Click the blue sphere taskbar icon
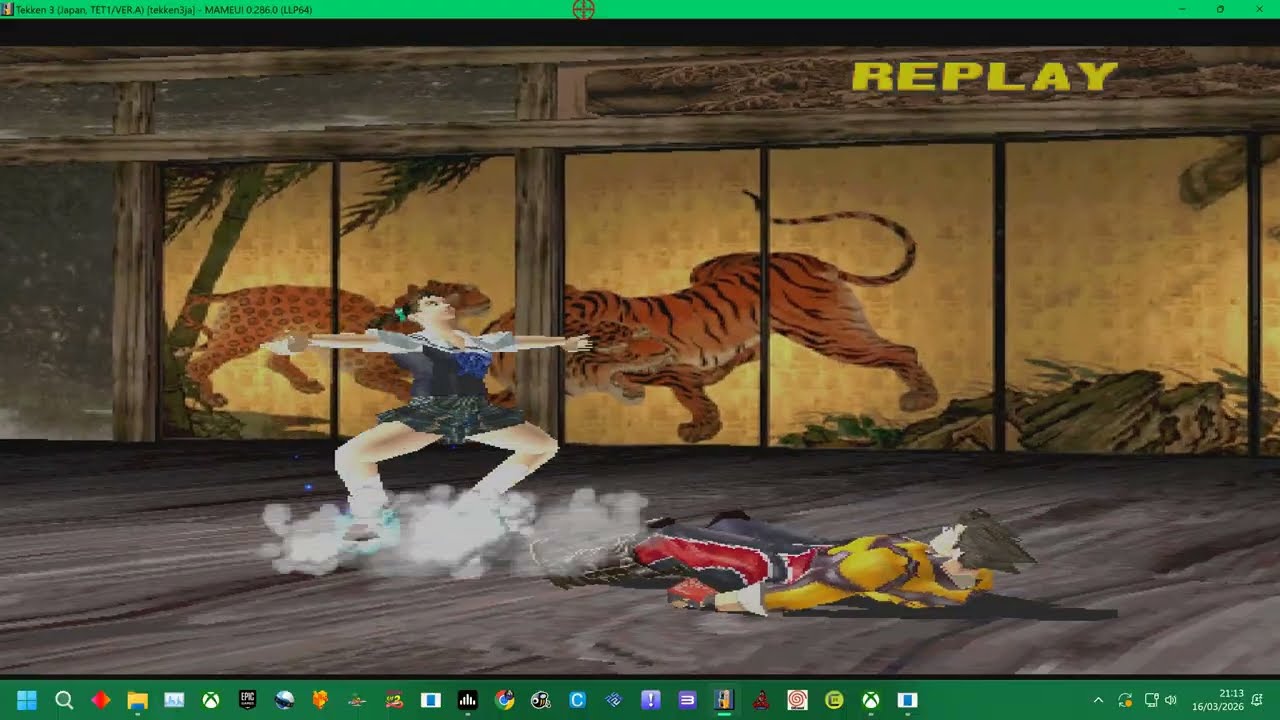This screenshot has height=720, width=1280. click(284, 700)
